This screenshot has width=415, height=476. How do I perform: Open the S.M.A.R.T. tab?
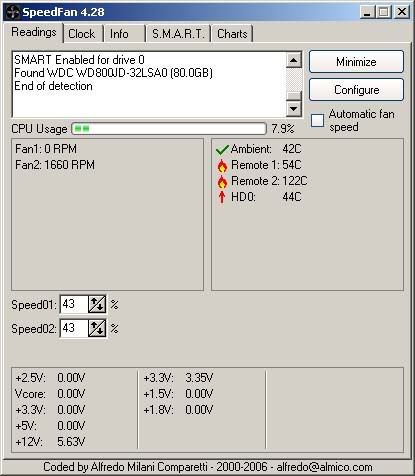178,34
